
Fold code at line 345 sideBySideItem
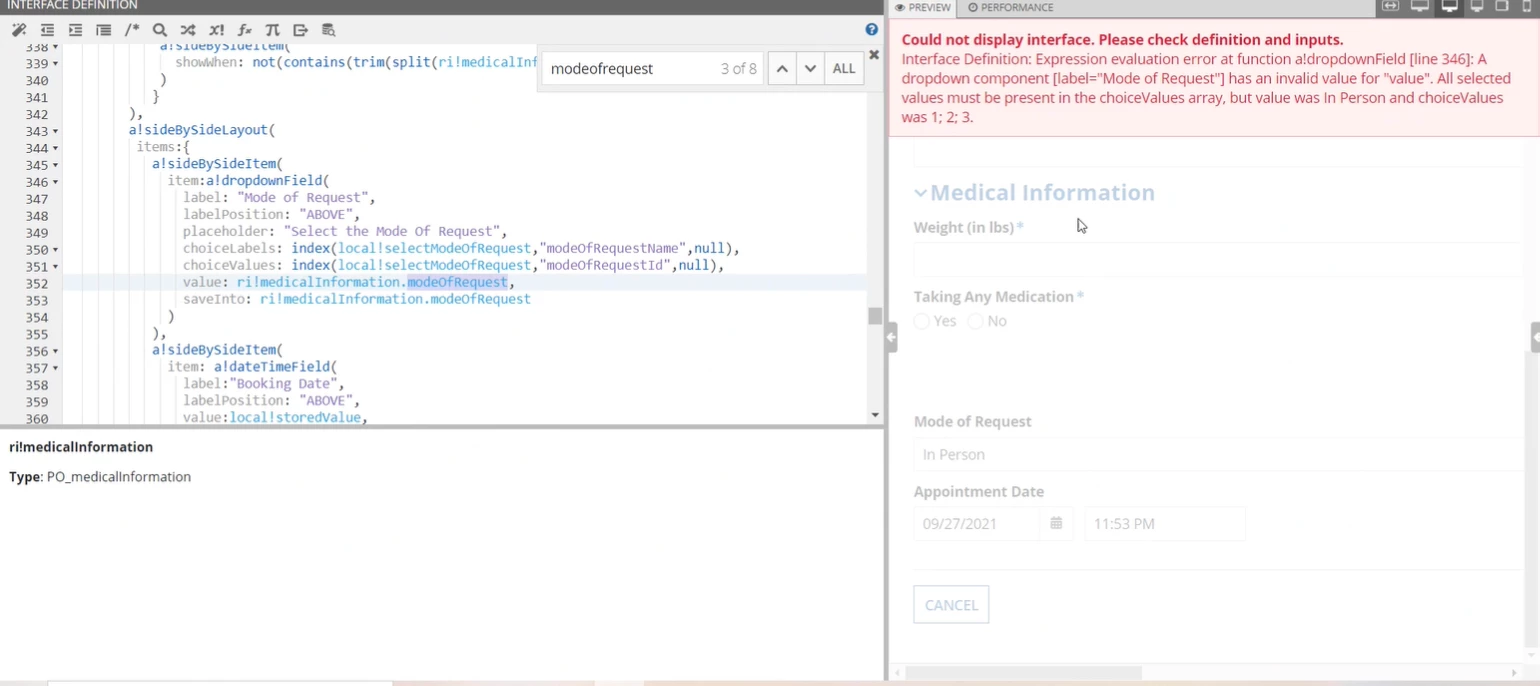(x=55, y=165)
